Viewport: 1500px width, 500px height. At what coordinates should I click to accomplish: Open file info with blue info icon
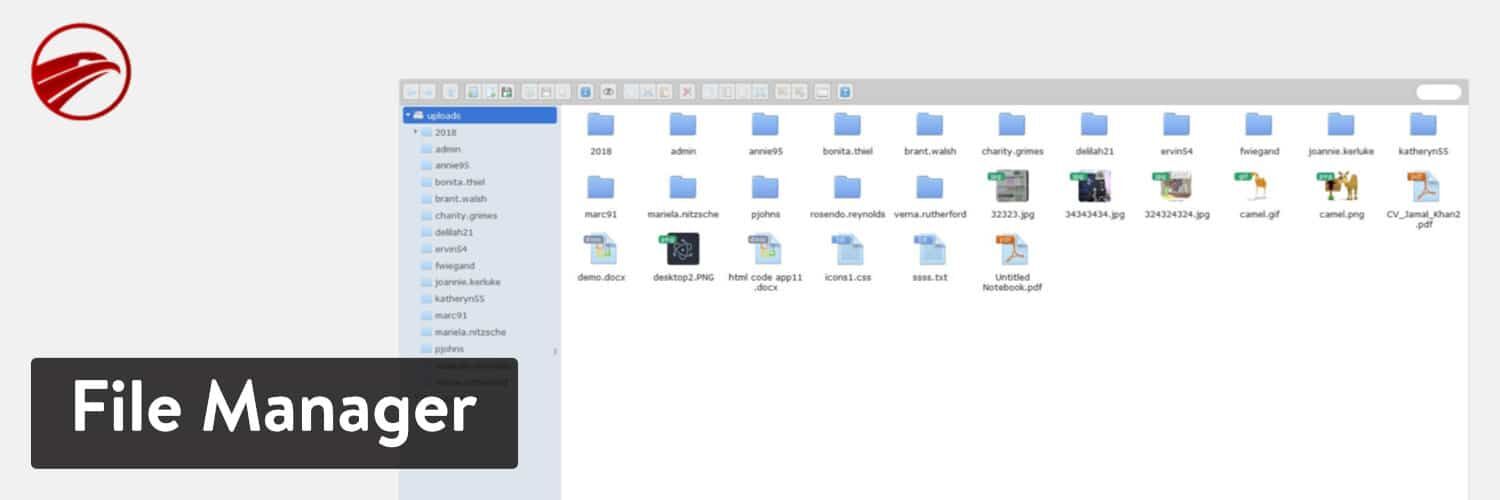tap(586, 92)
